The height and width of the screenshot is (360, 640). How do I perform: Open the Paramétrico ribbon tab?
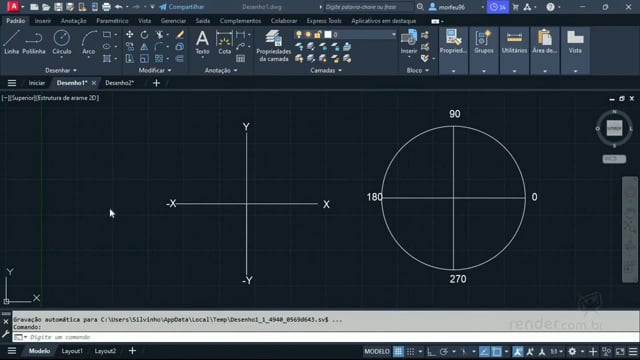click(112, 21)
